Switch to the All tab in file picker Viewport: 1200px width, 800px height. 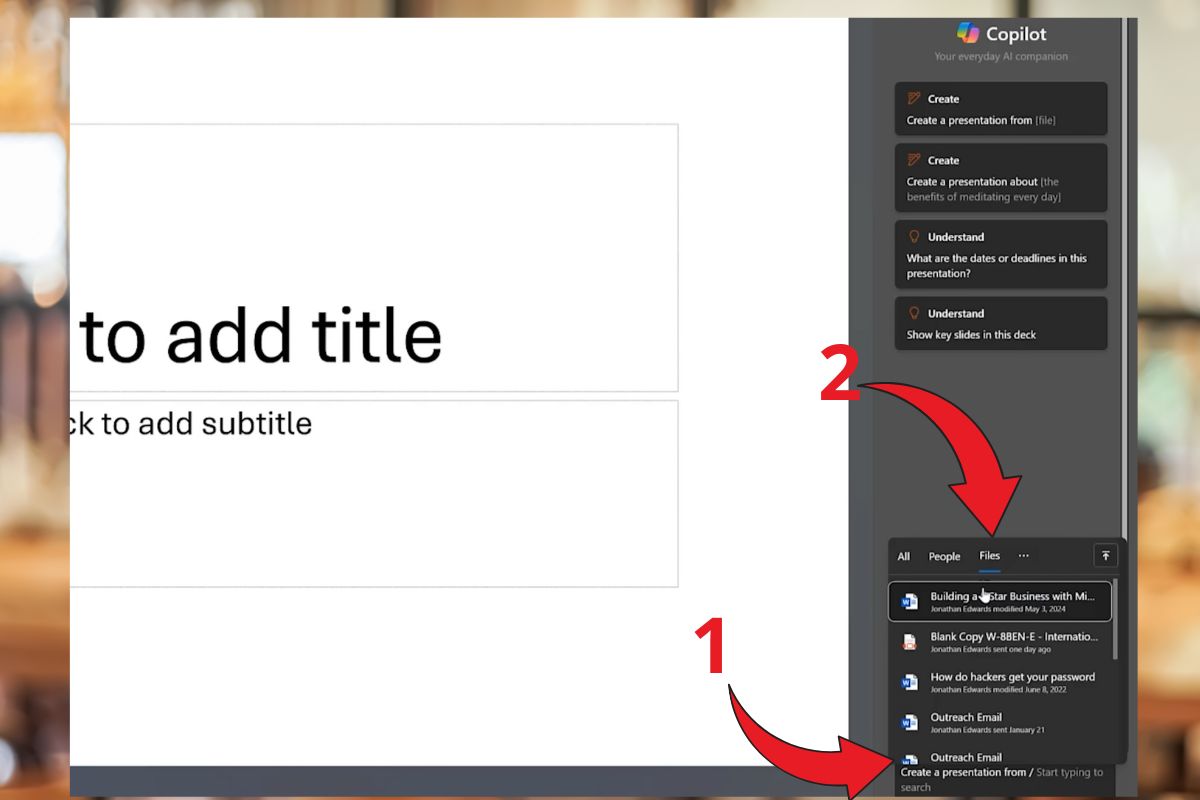point(904,557)
